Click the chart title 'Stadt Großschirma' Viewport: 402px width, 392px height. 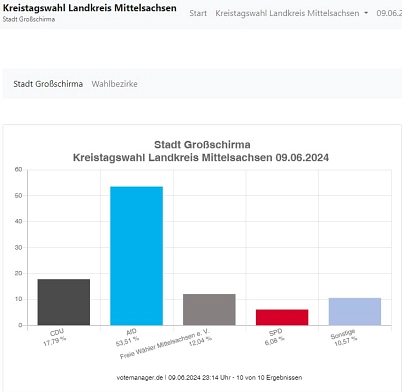coord(202,145)
